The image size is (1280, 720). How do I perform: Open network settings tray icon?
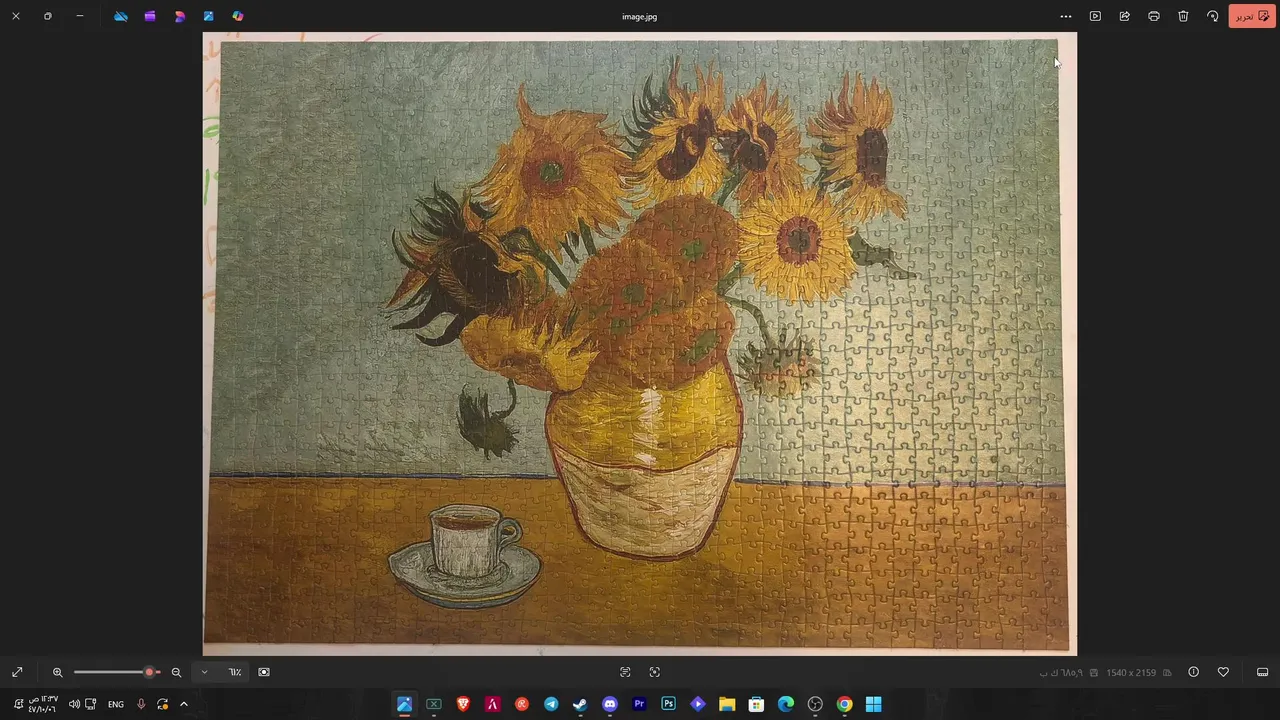coord(91,704)
